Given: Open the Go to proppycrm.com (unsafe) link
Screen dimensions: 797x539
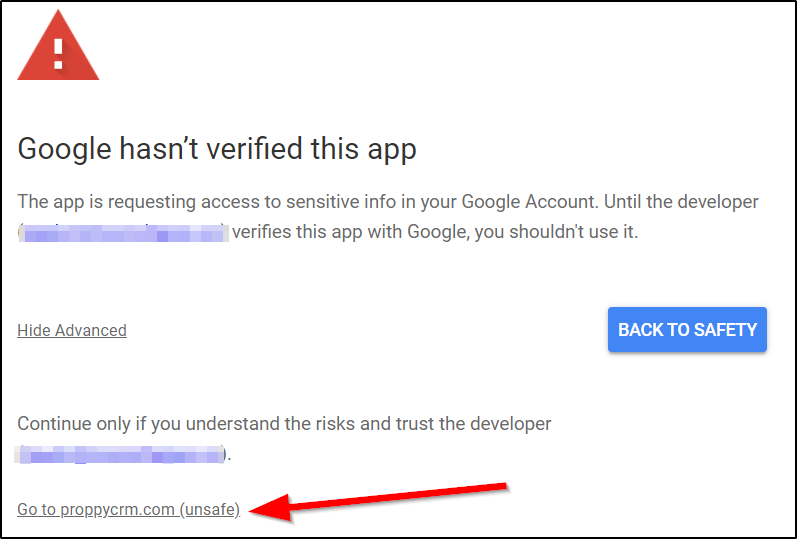Looking at the screenshot, I should click(x=128, y=510).
